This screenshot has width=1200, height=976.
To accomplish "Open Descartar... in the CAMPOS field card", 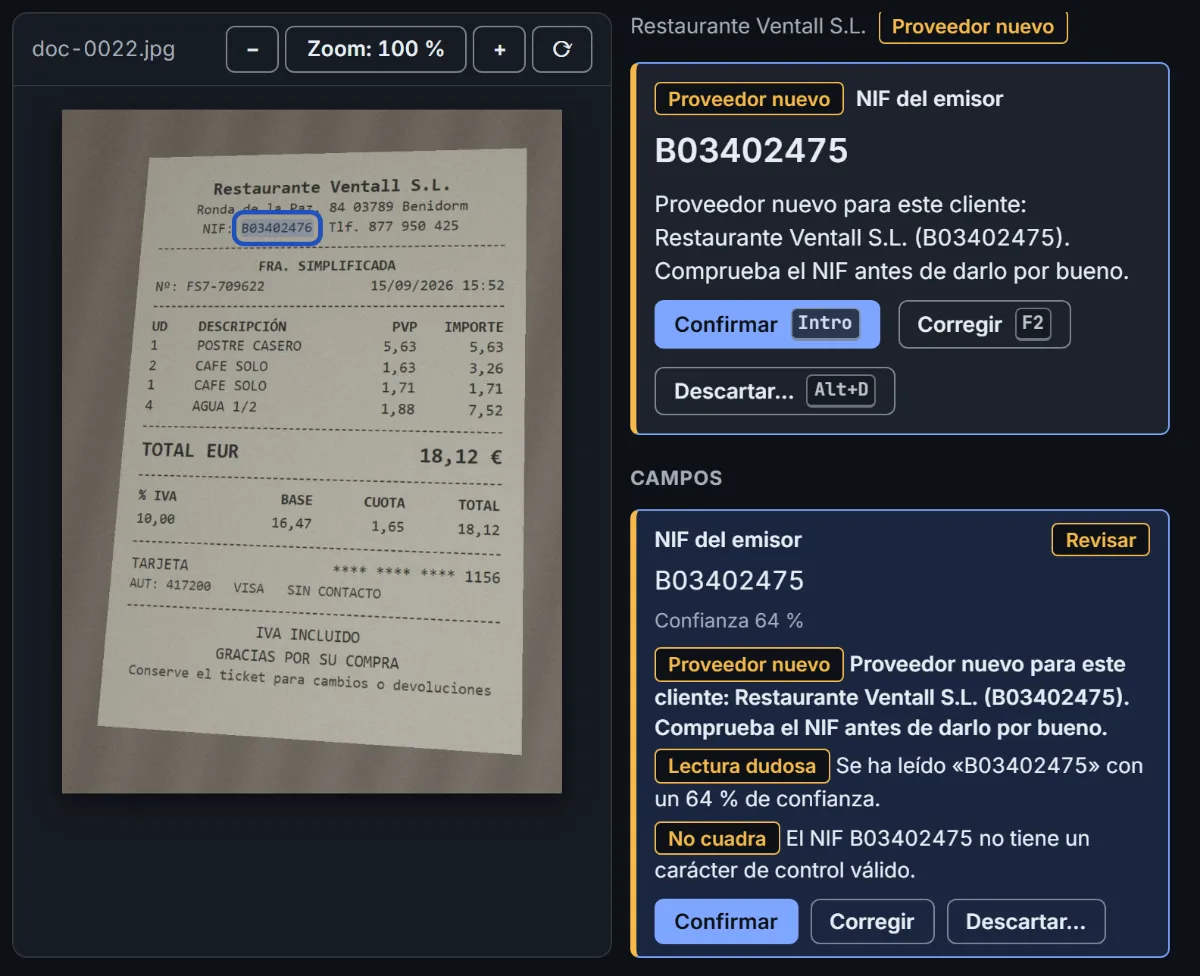I will coord(1026,922).
